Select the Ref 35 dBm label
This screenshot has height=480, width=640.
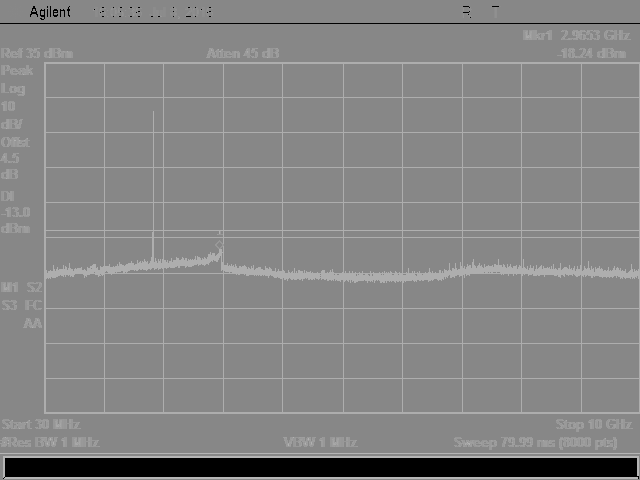point(37,53)
